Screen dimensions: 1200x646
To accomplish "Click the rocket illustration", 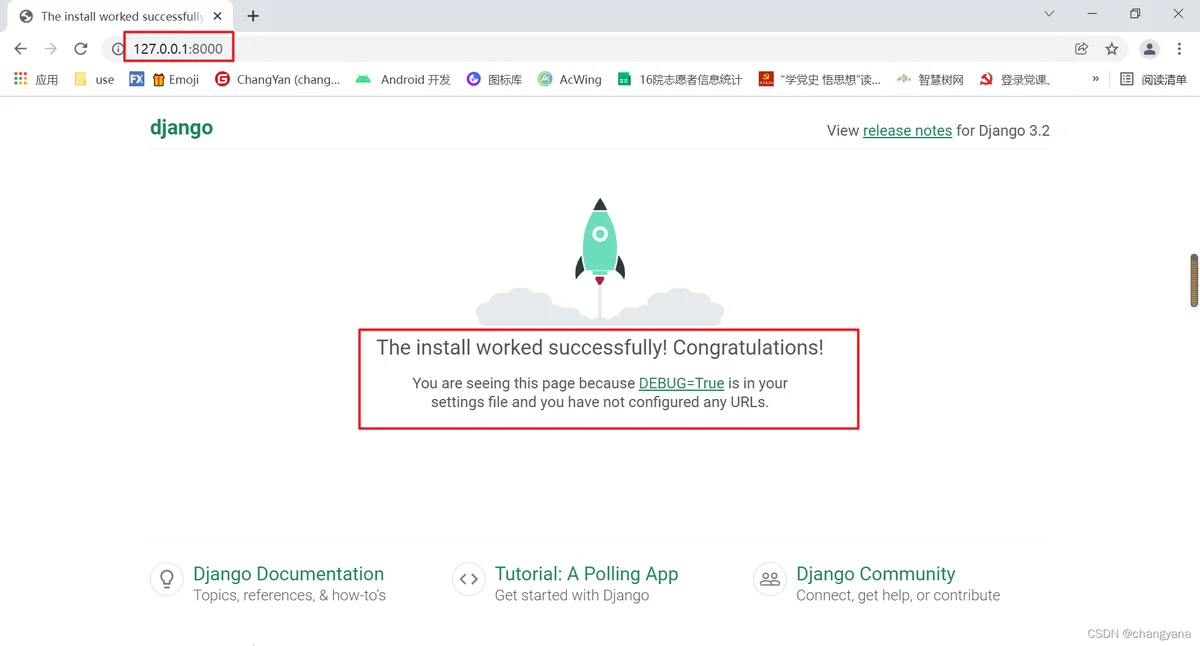I will 600,243.
